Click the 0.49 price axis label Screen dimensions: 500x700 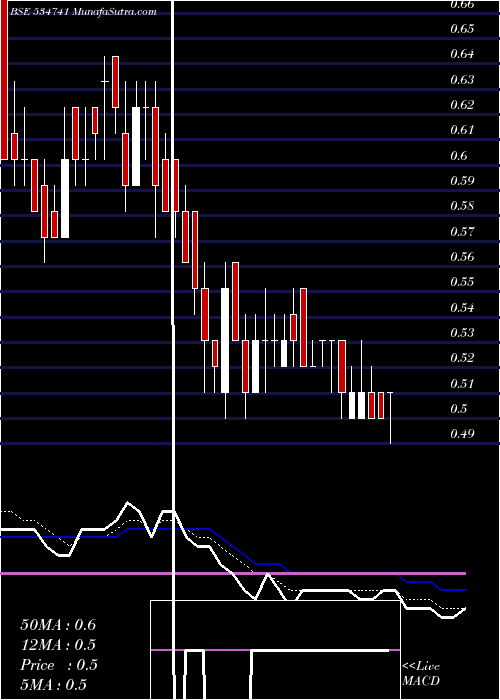[x=462, y=434]
